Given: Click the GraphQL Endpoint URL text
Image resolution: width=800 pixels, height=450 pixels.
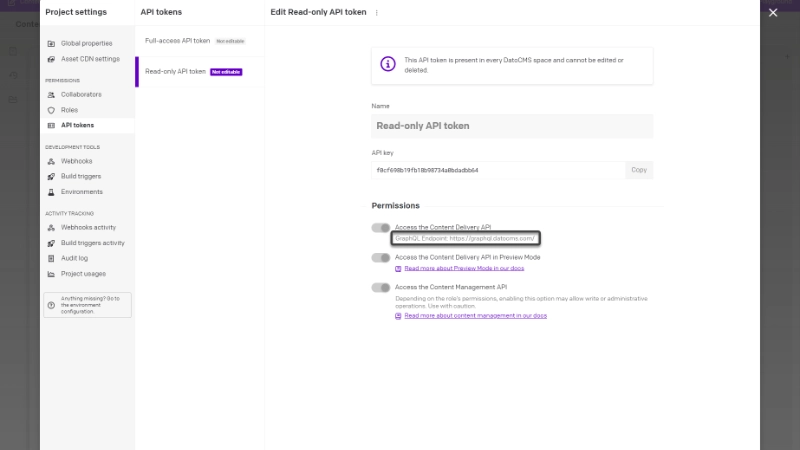Looking at the screenshot, I should (465, 238).
